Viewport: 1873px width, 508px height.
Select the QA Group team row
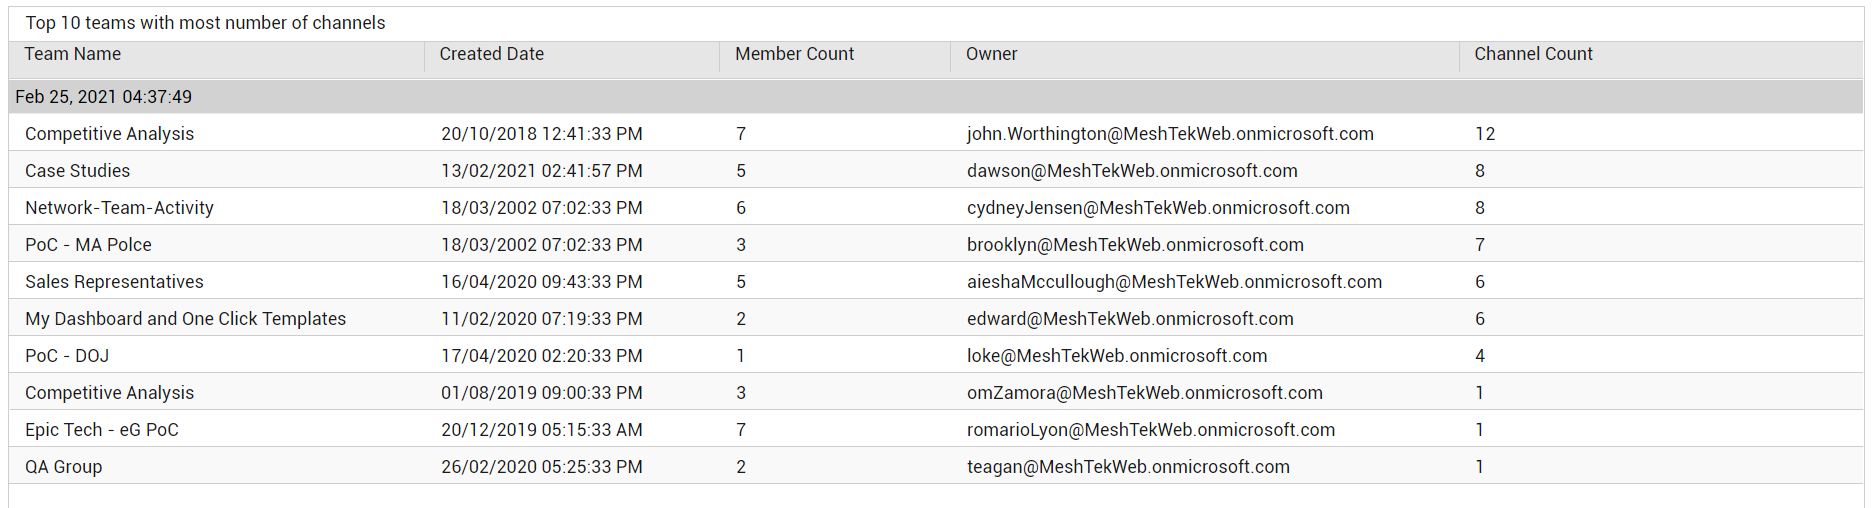point(936,466)
